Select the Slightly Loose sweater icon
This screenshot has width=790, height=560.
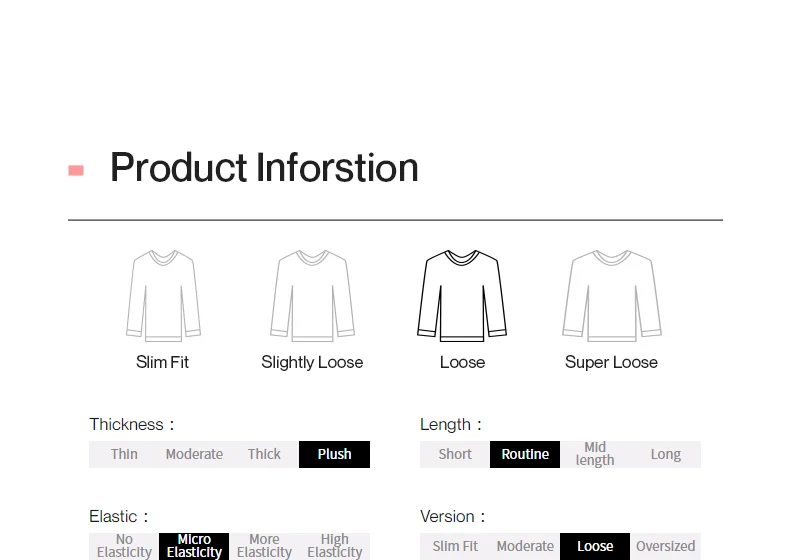312,296
